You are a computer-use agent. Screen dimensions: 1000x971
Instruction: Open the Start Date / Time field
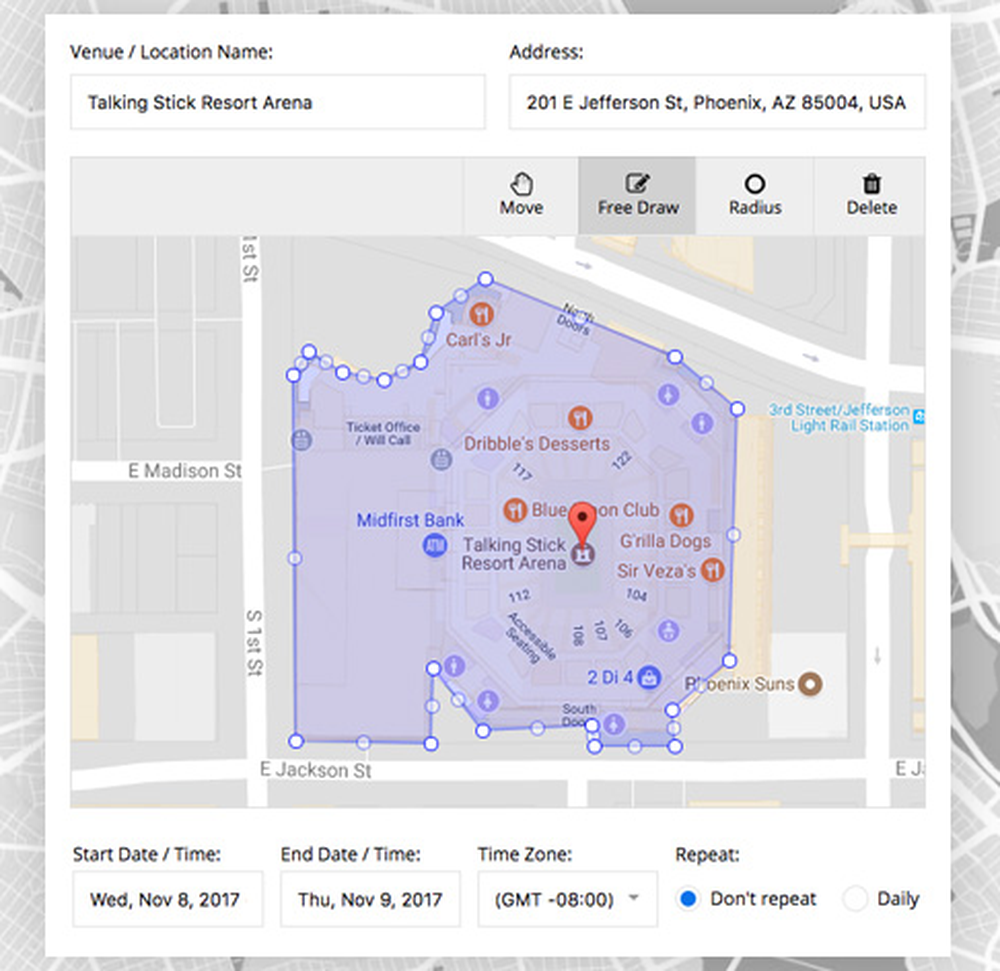pos(167,899)
